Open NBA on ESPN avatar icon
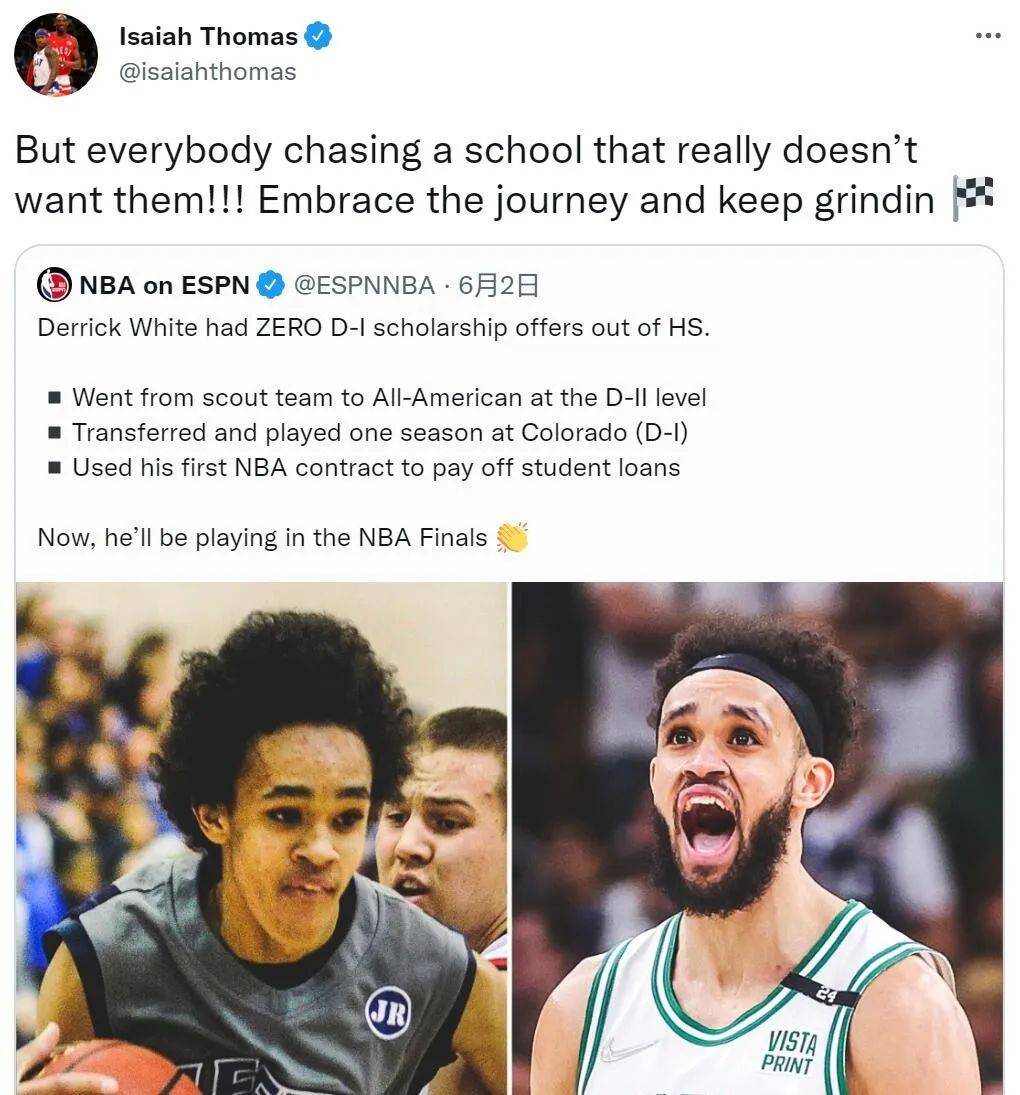Viewport: 1020px width, 1095px height. point(54,285)
